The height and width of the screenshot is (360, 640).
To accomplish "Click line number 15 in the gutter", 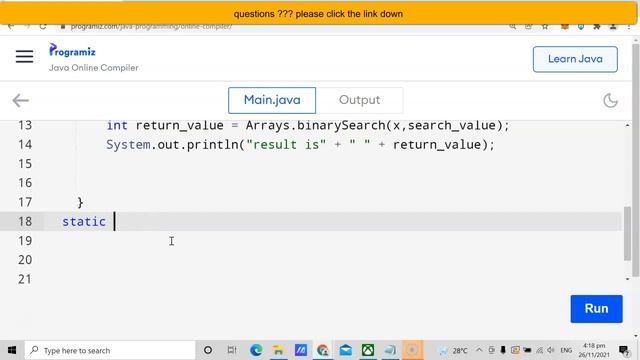I will pos(25,164).
